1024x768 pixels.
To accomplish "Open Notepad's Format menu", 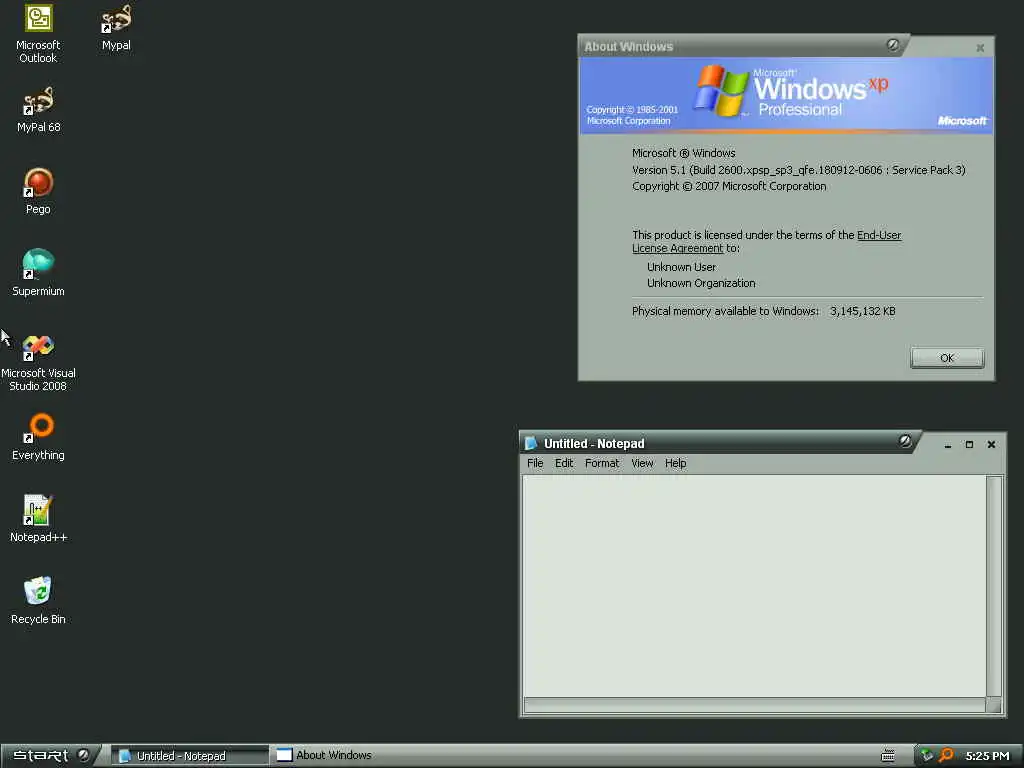I will pyautogui.click(x=601, y=463).
